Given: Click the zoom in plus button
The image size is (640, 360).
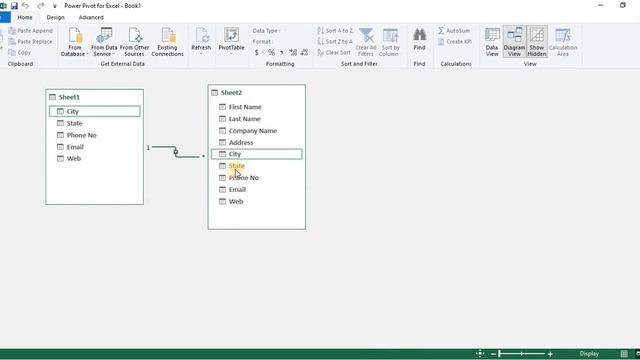Looking at the screenshot, I should point(550,354).
